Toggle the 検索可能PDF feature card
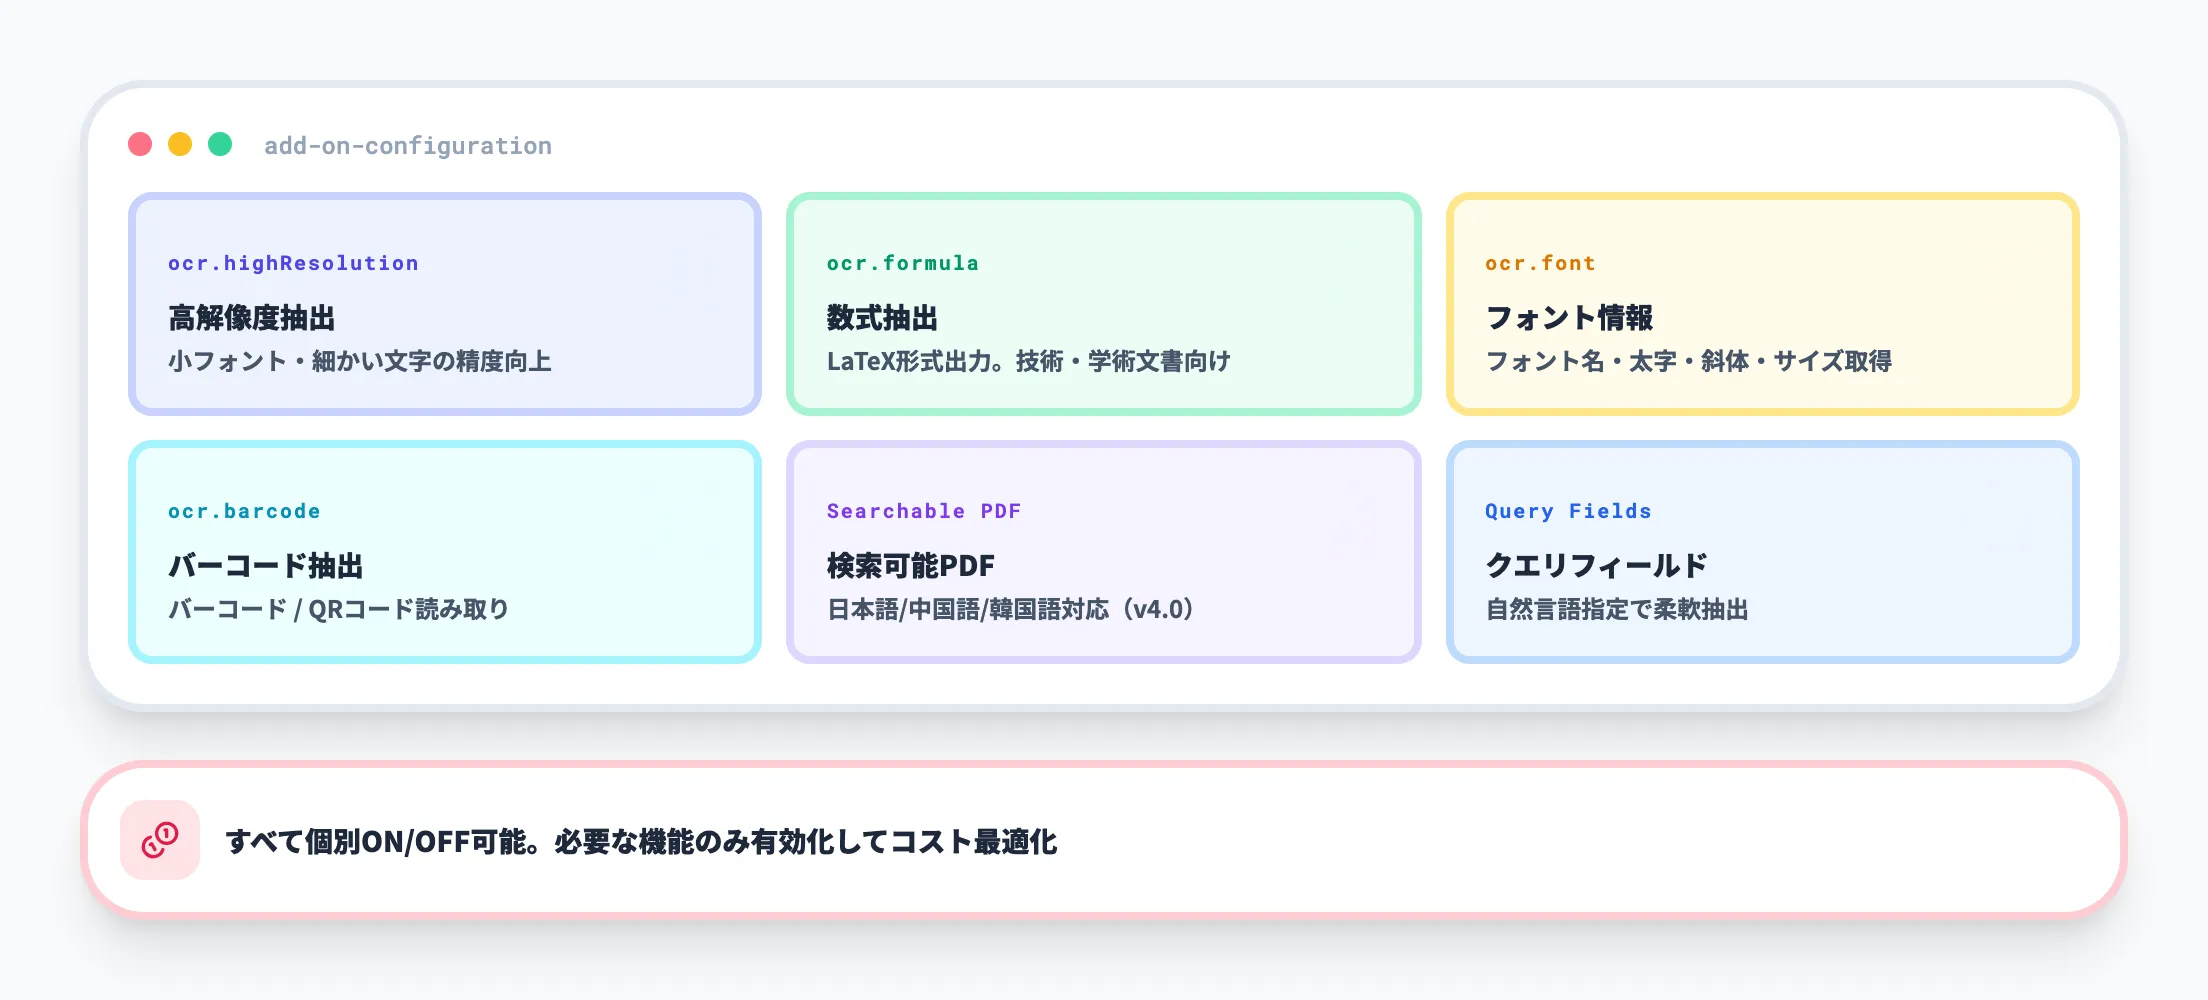This screenshot has height=1000, width=2208. [x=1103, y=551]
